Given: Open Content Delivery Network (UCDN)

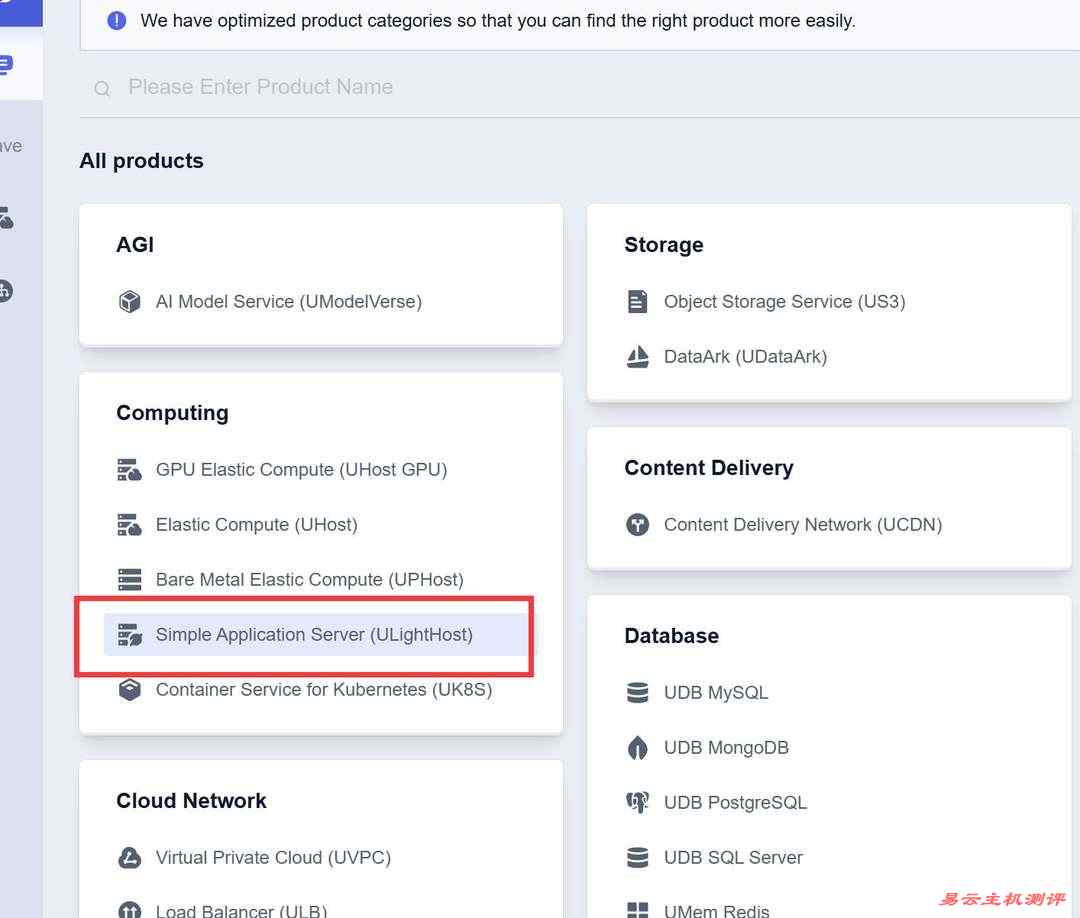Looking at the screenshot, I should coord(802,525).
